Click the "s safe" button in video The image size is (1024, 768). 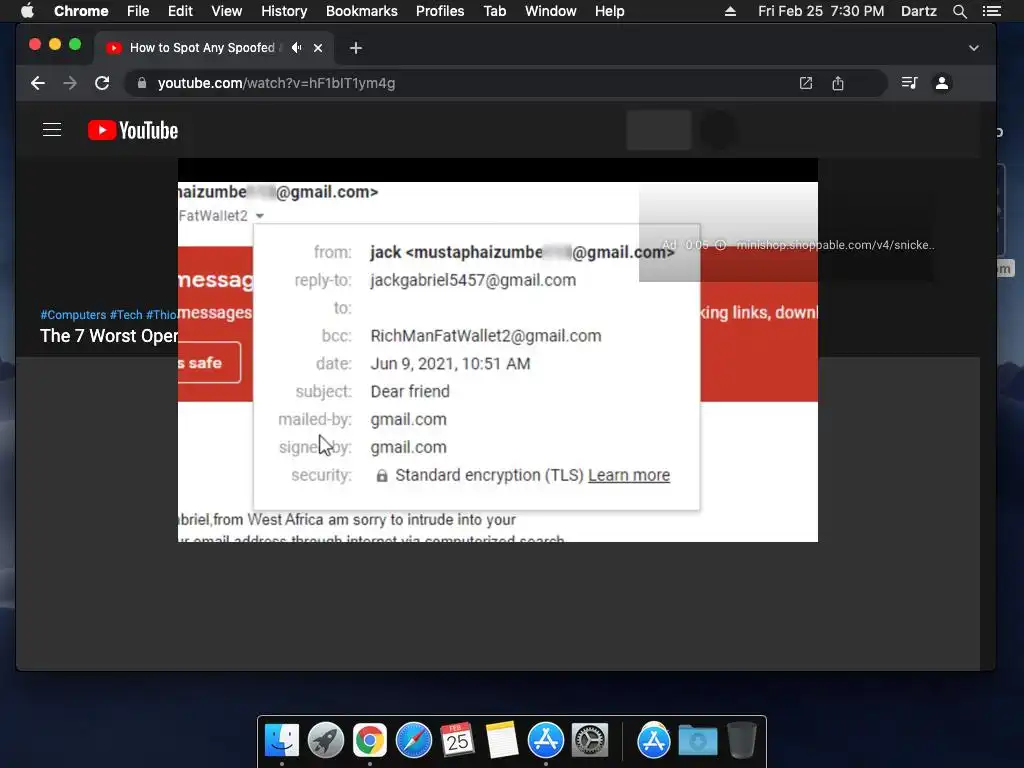[x=209, y=362]
